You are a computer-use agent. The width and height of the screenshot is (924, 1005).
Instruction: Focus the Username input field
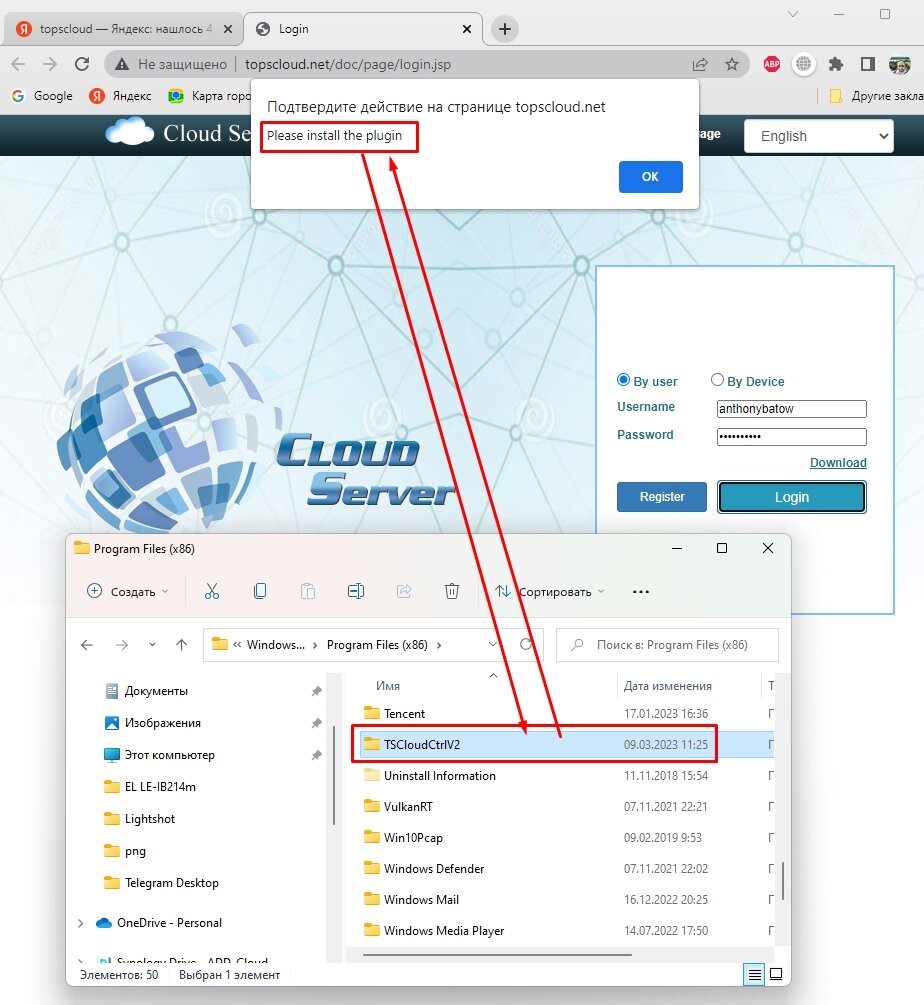(792, 409)
